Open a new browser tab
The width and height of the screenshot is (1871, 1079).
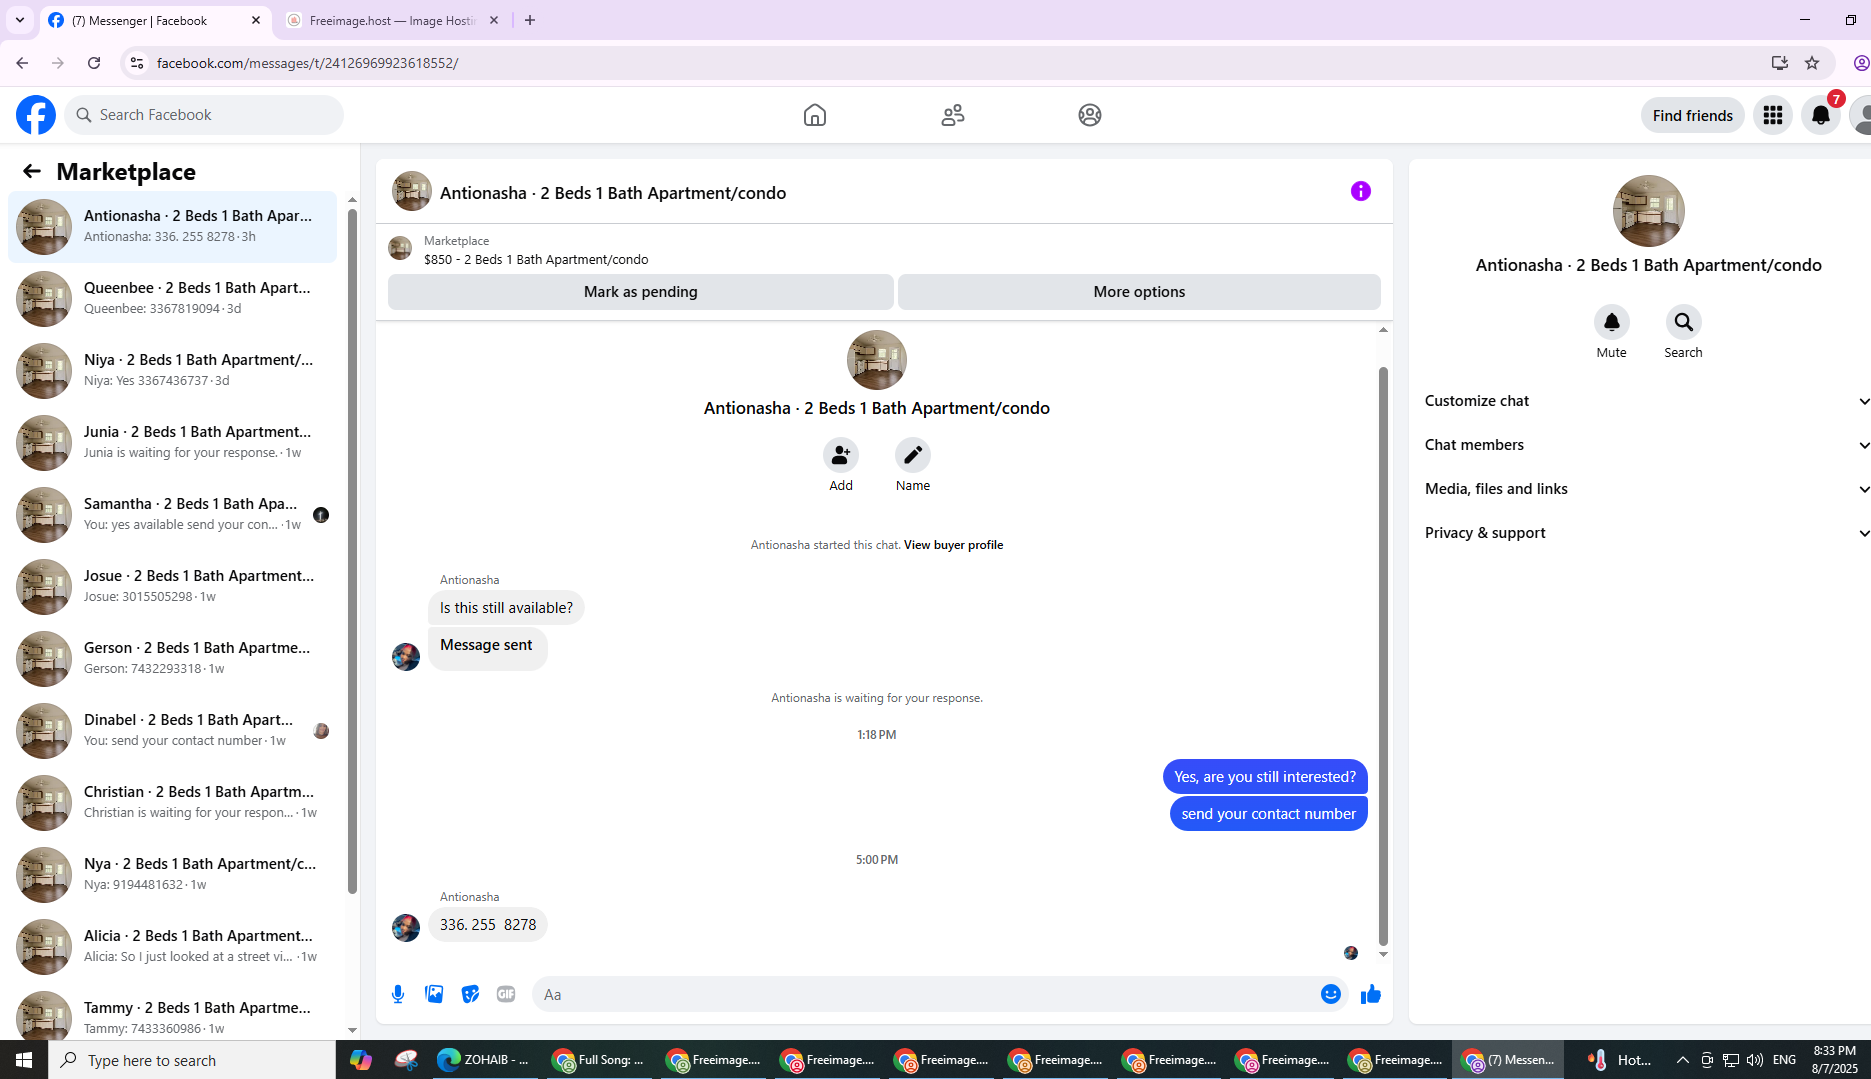point(530,20)
